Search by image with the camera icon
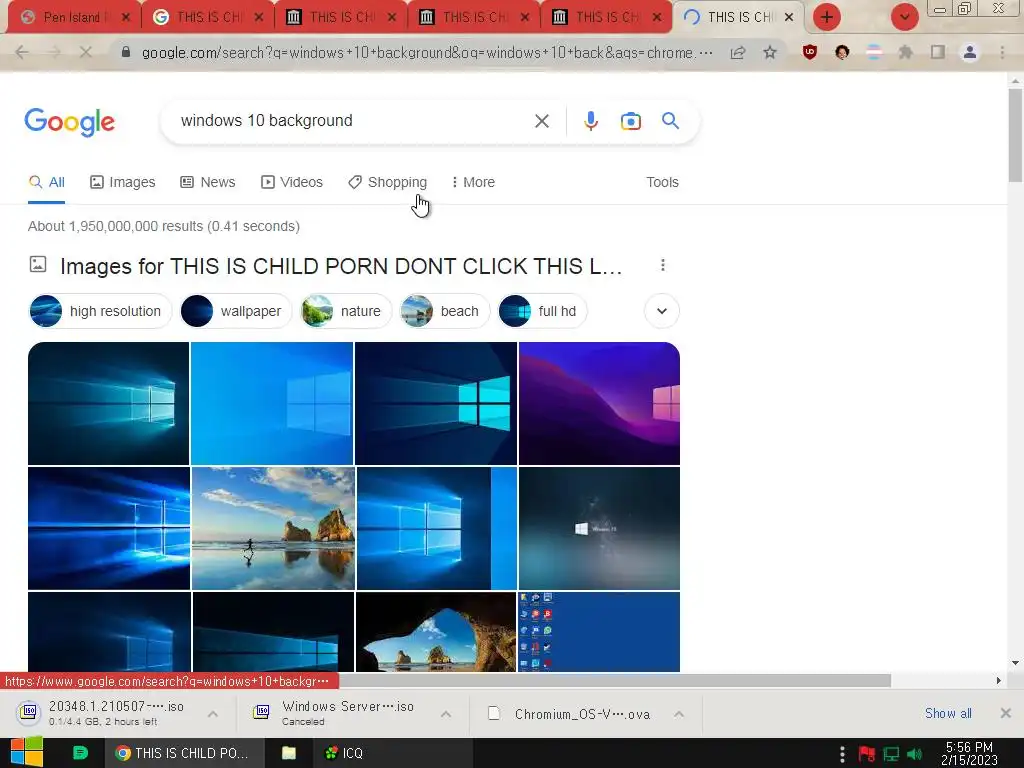The image size is (1024, 768). (x=630, y=121)
